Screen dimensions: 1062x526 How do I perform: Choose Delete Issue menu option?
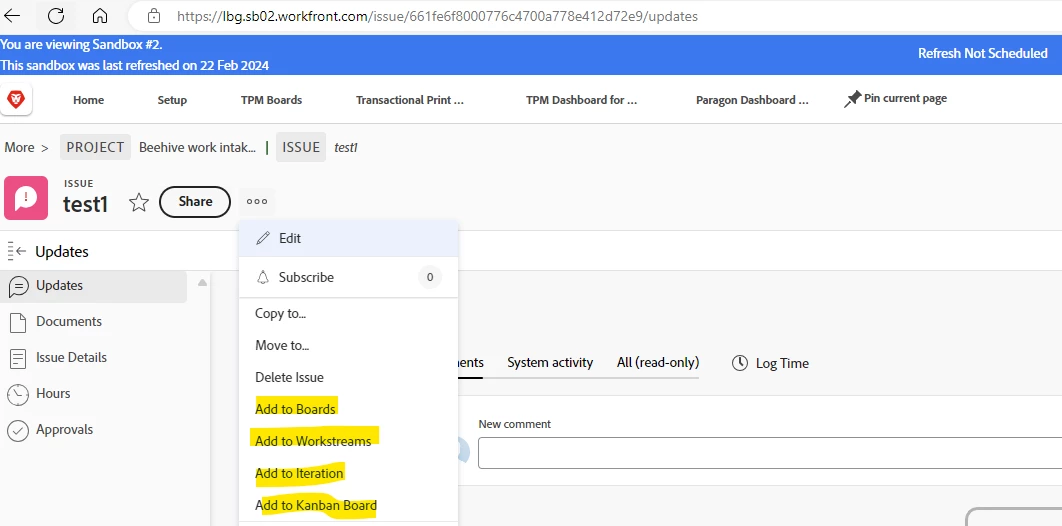289,377
